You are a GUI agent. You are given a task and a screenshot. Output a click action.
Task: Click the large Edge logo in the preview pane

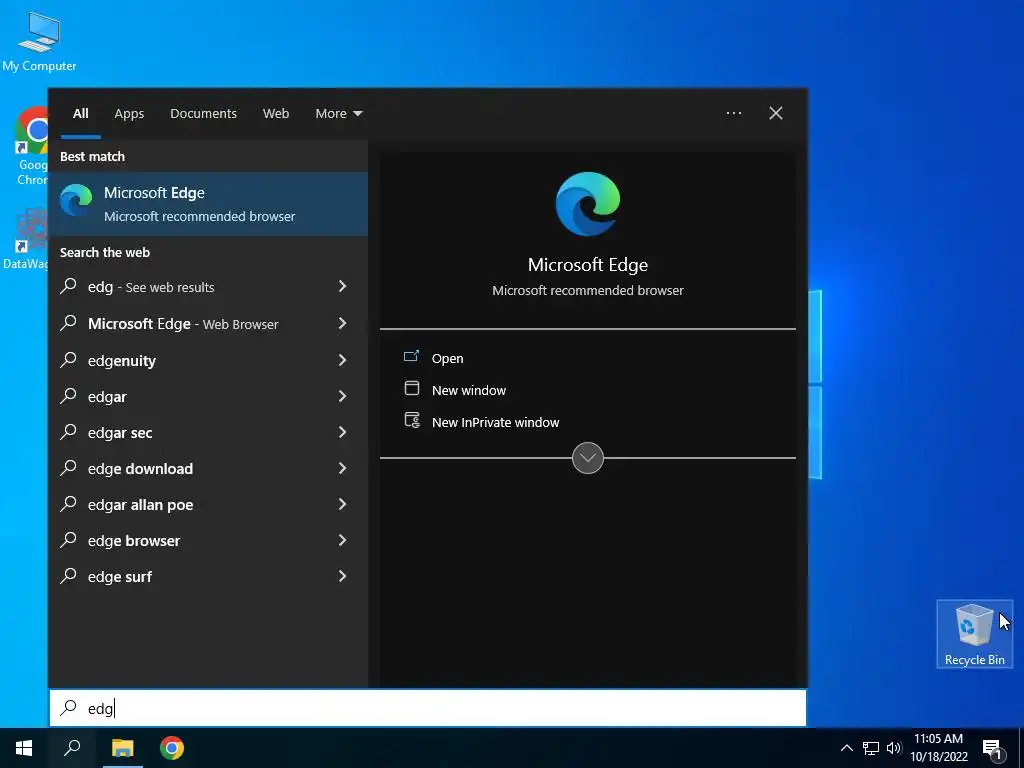588,204
